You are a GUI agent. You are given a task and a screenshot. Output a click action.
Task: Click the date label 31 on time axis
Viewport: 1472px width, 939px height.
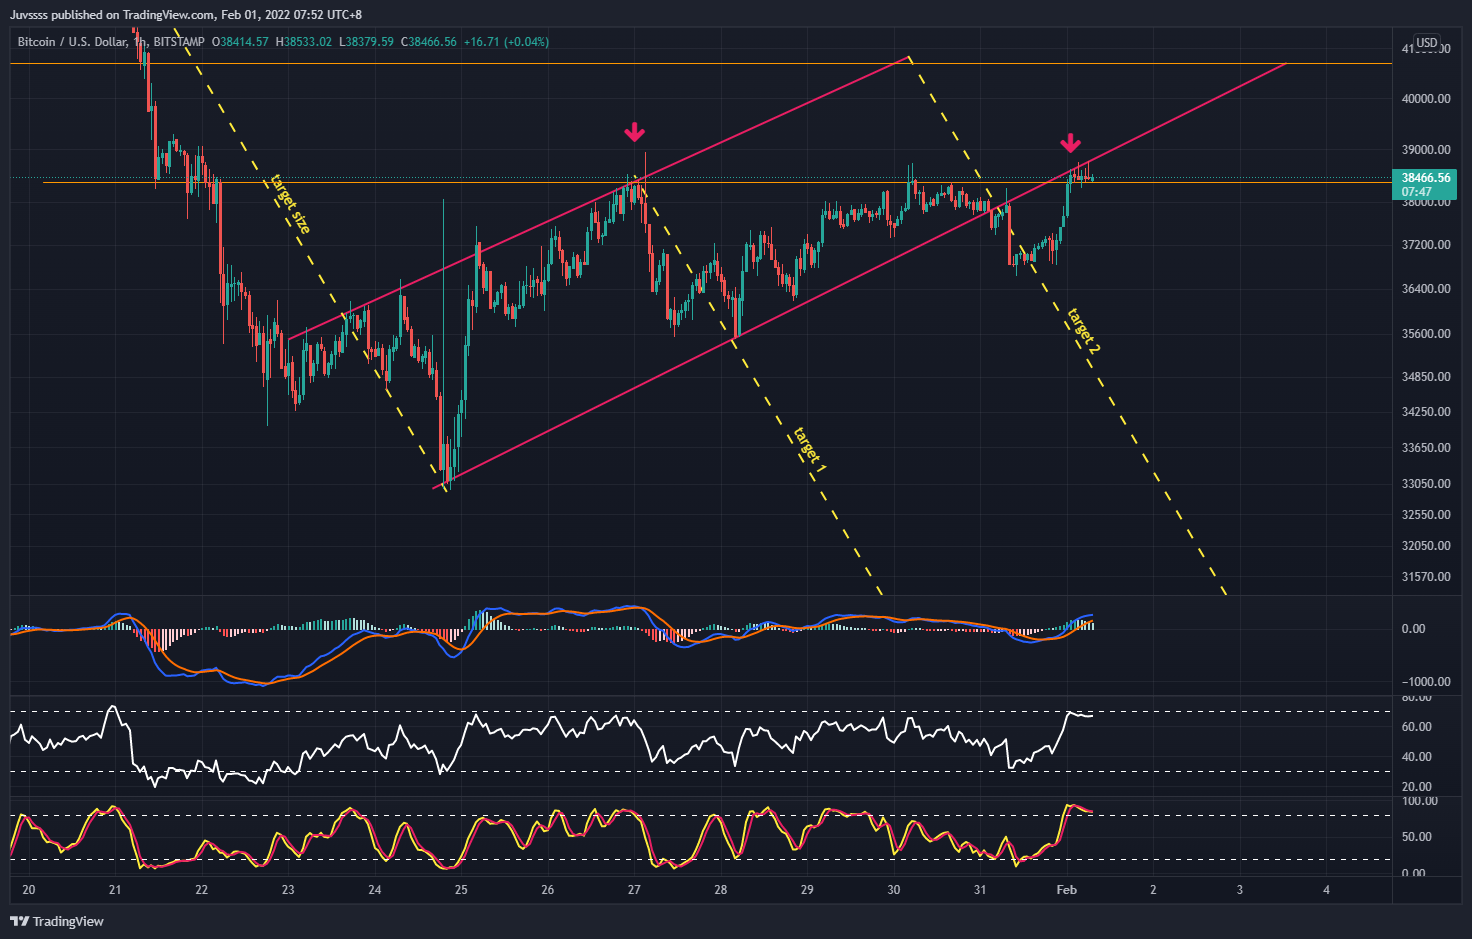[980, 890]
